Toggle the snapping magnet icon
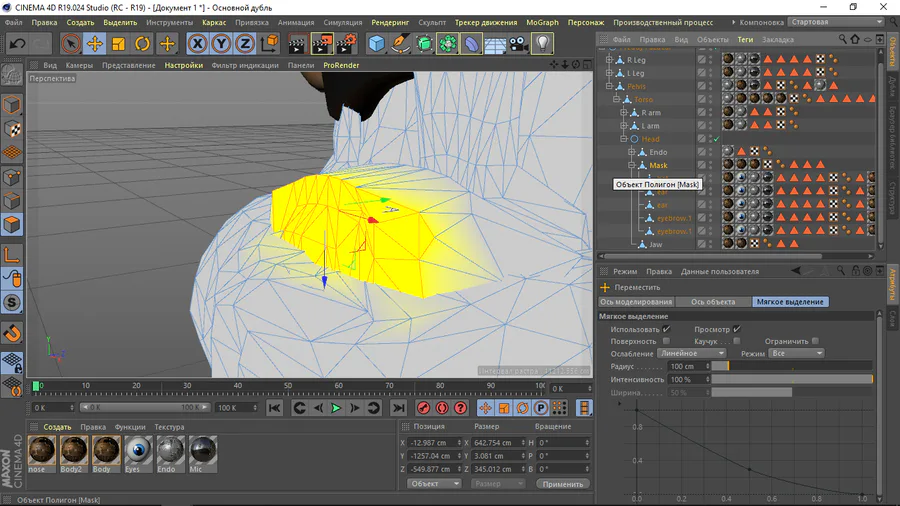Viewport: 900px width, 506px height. [12, 333]
